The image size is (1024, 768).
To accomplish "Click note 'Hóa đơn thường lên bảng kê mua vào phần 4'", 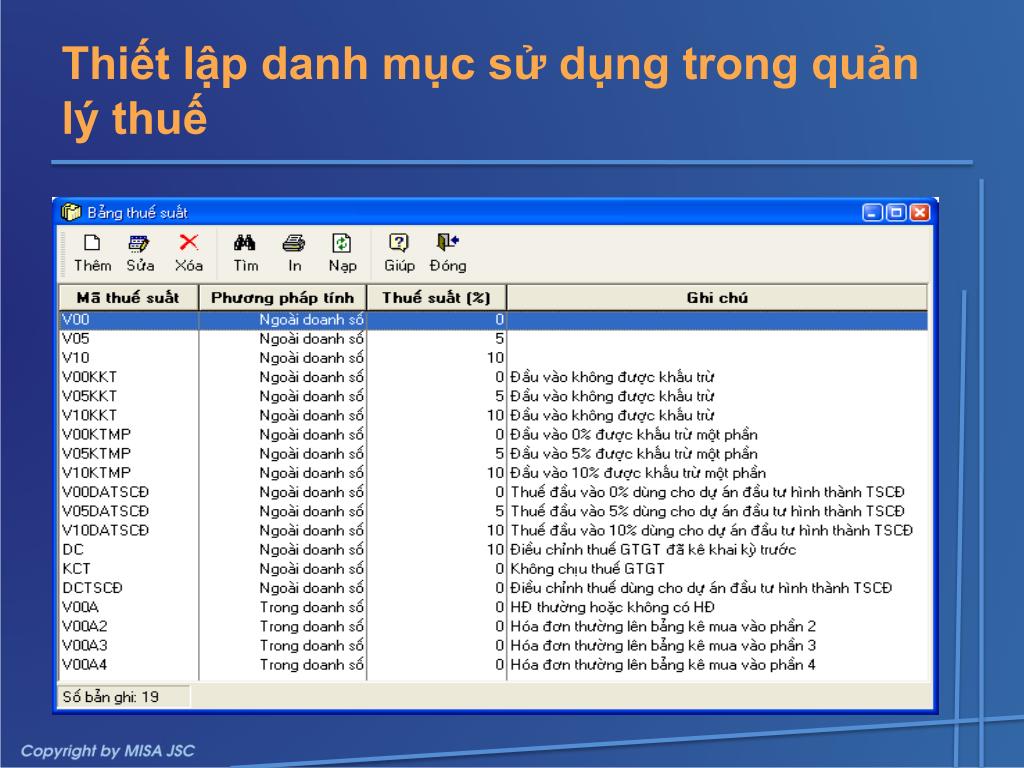I will 663,664.
